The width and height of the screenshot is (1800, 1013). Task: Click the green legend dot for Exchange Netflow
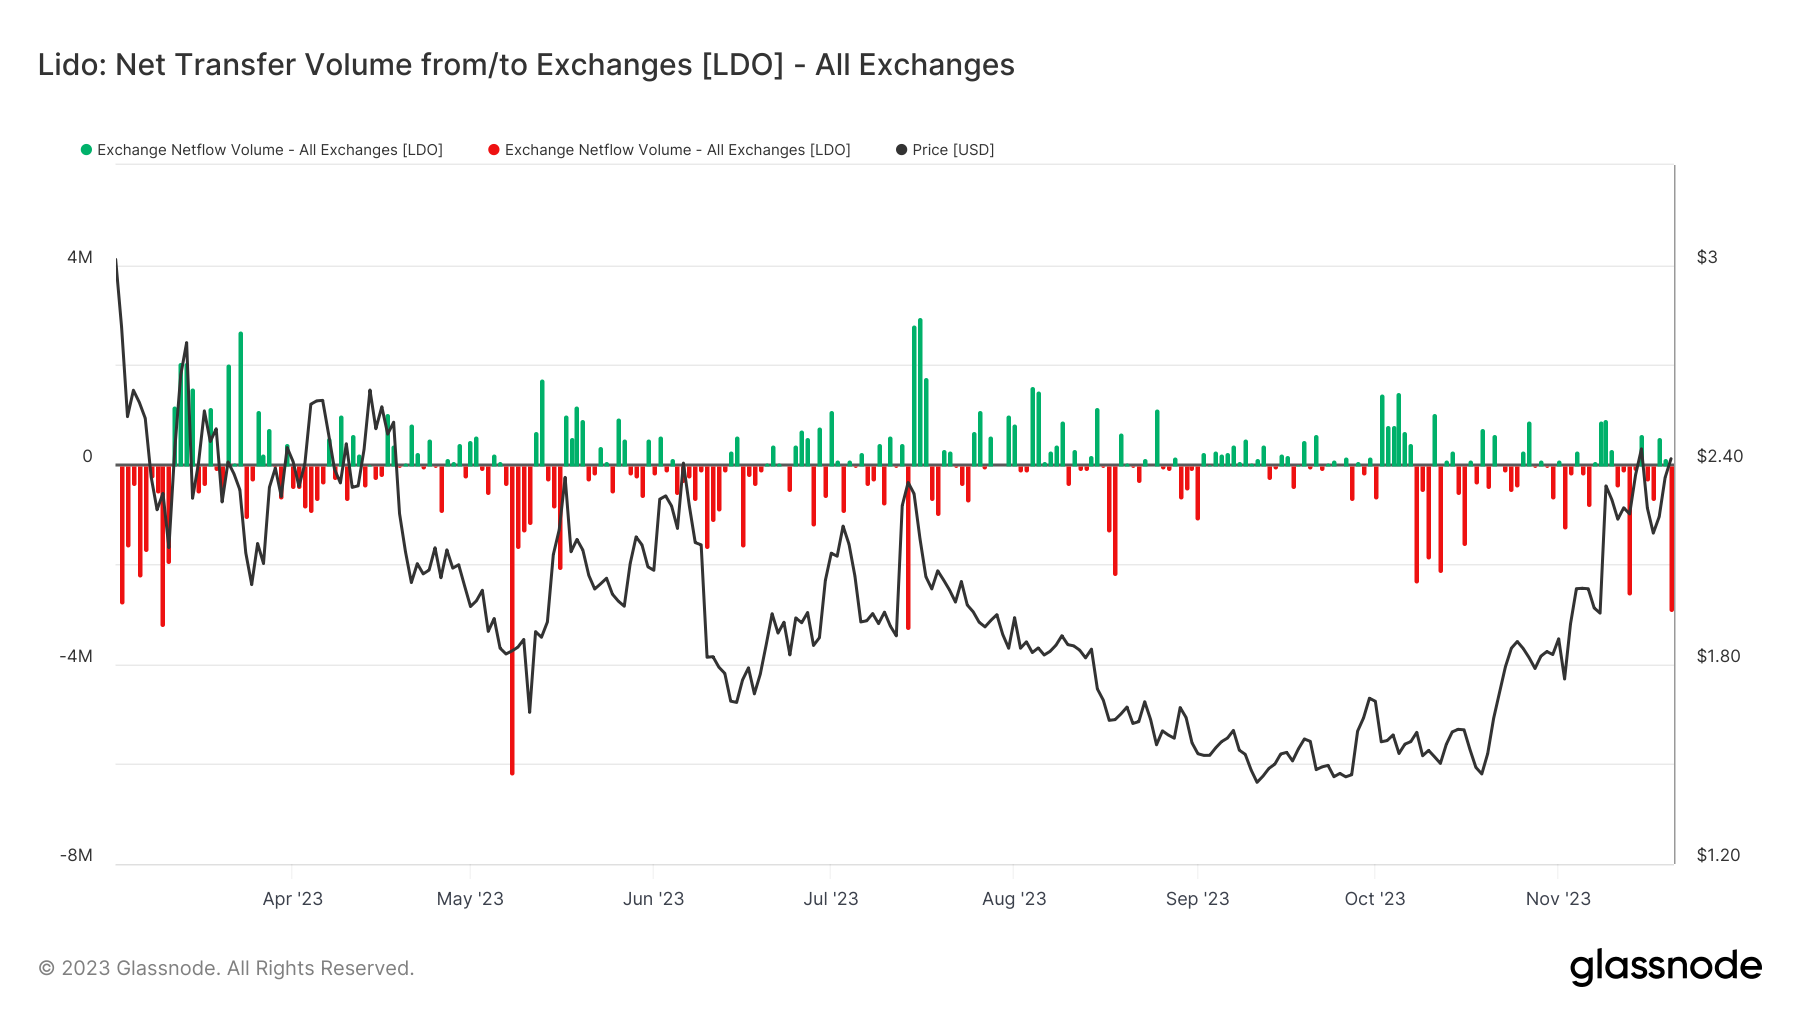[86, 150]
